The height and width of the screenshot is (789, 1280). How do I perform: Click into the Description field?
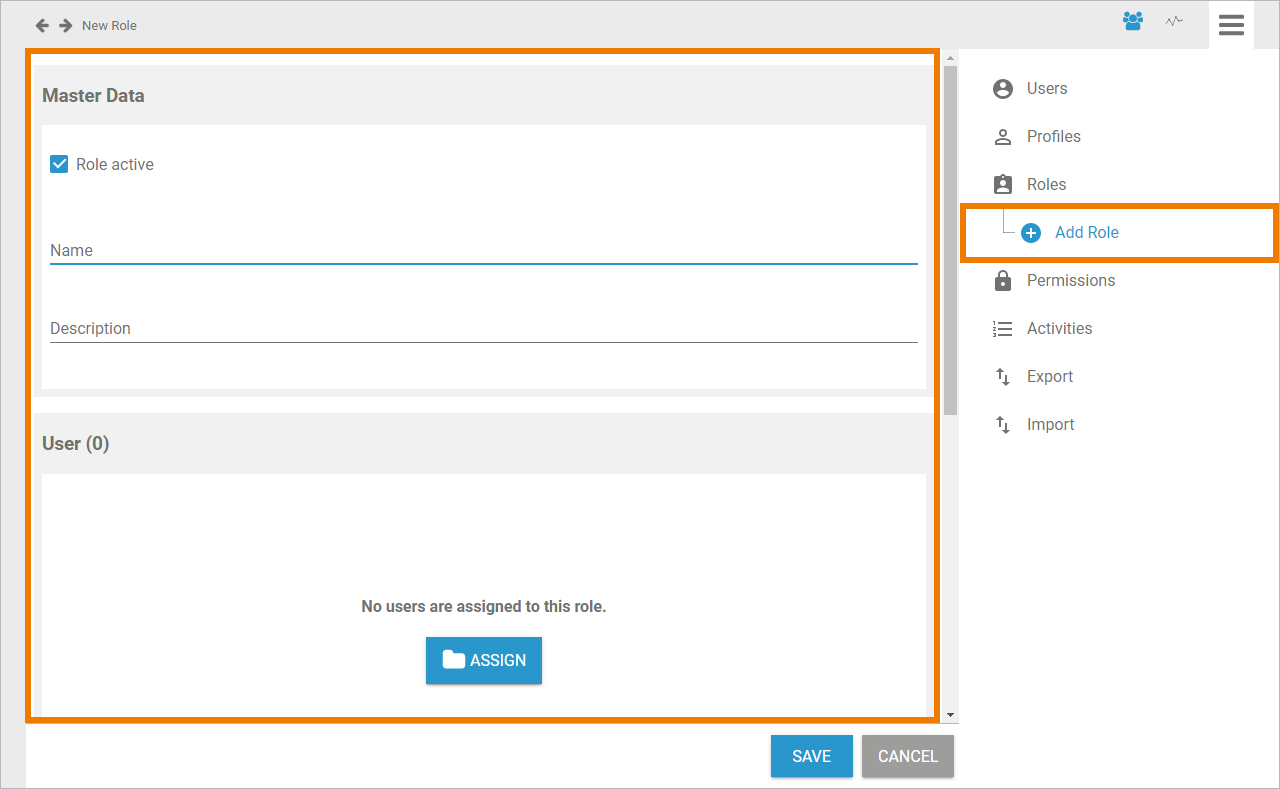483,328
